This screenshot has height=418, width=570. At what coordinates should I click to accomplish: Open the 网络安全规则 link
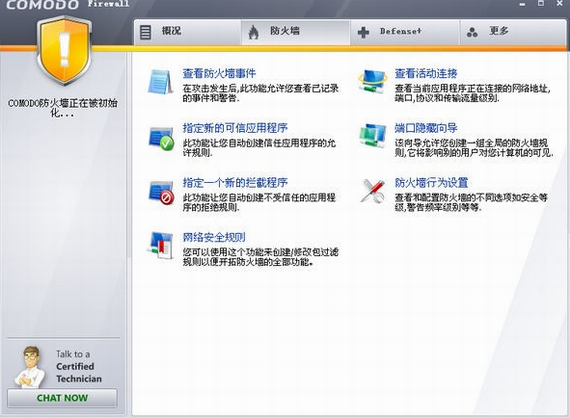pos(214,237)
